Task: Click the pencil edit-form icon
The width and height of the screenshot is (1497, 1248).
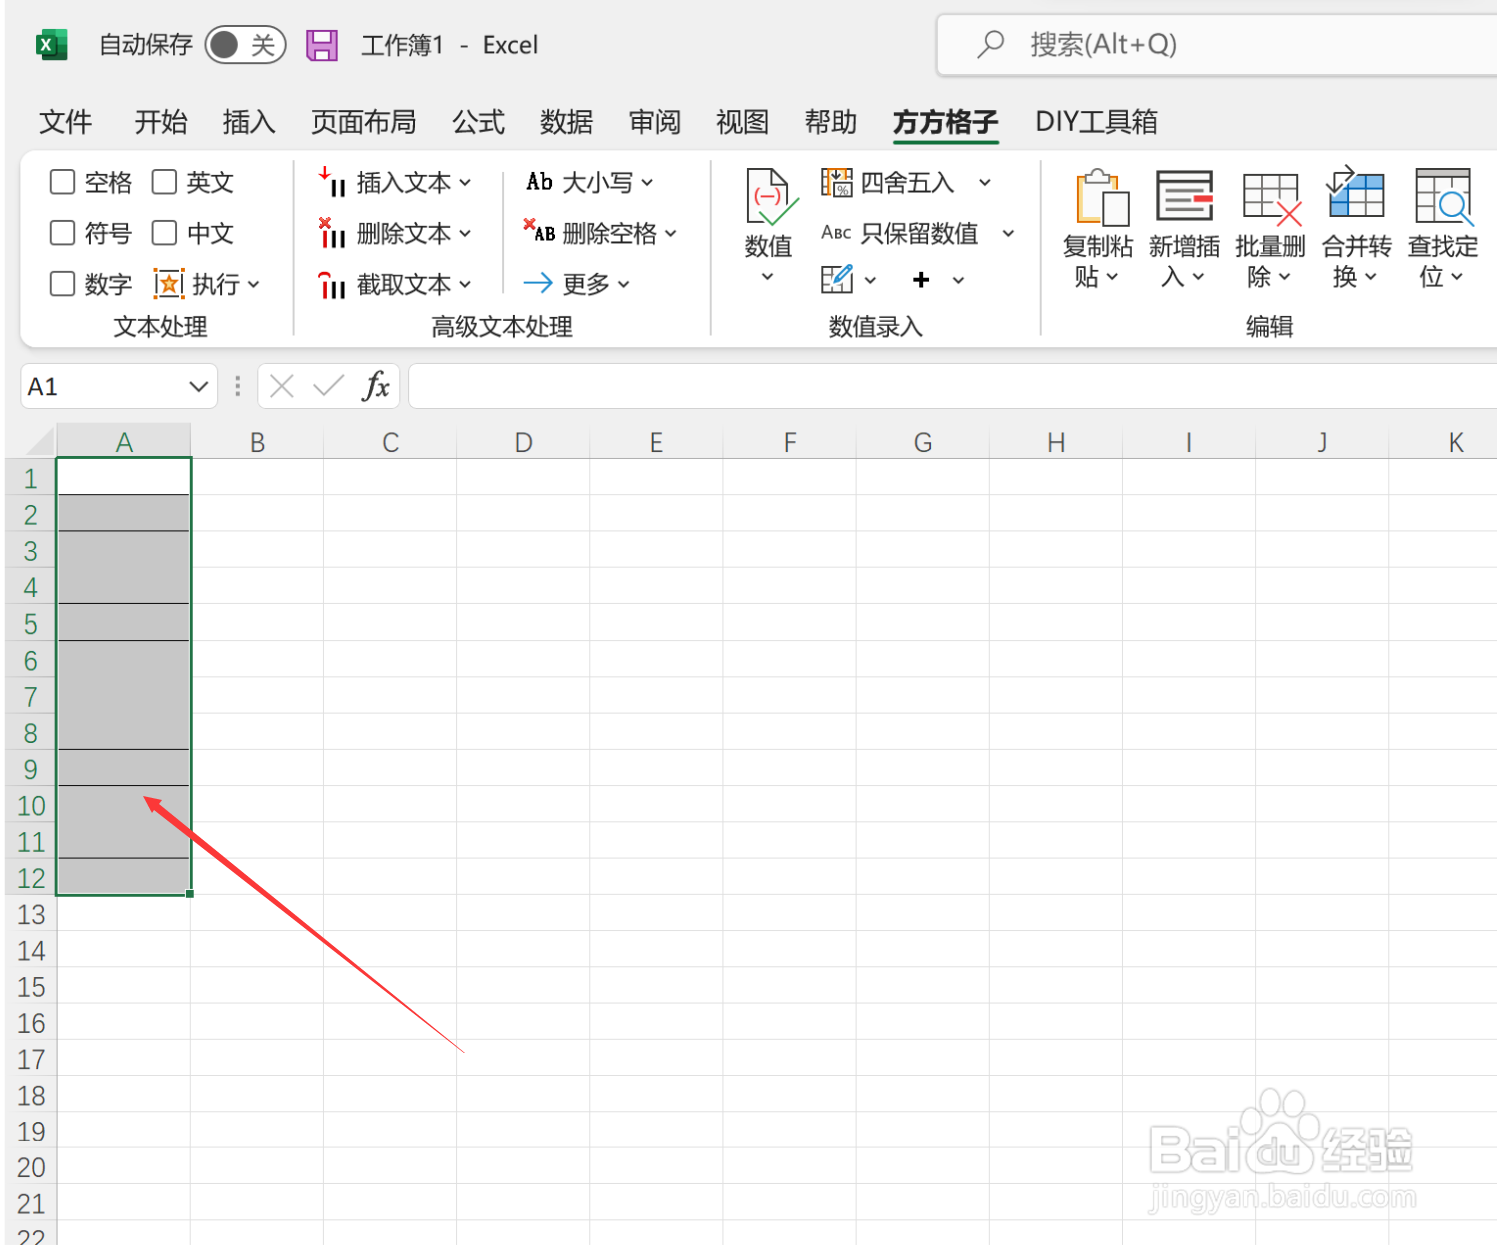Action: pos(836,279)
